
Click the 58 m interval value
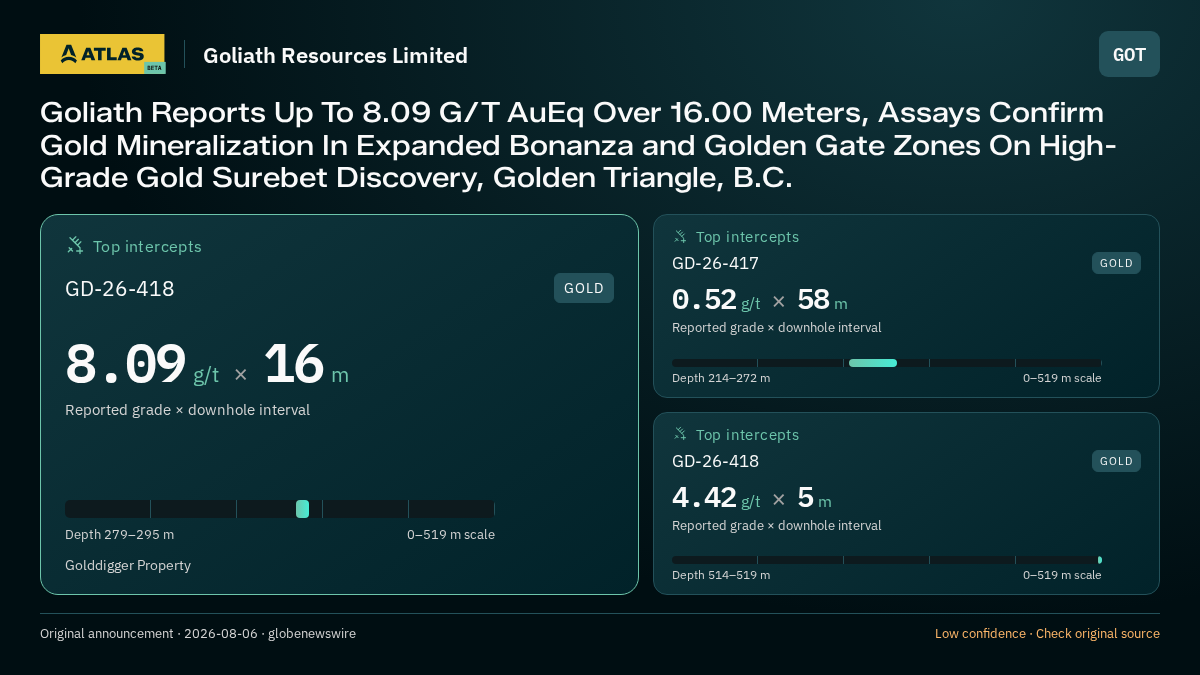[822, 300]
